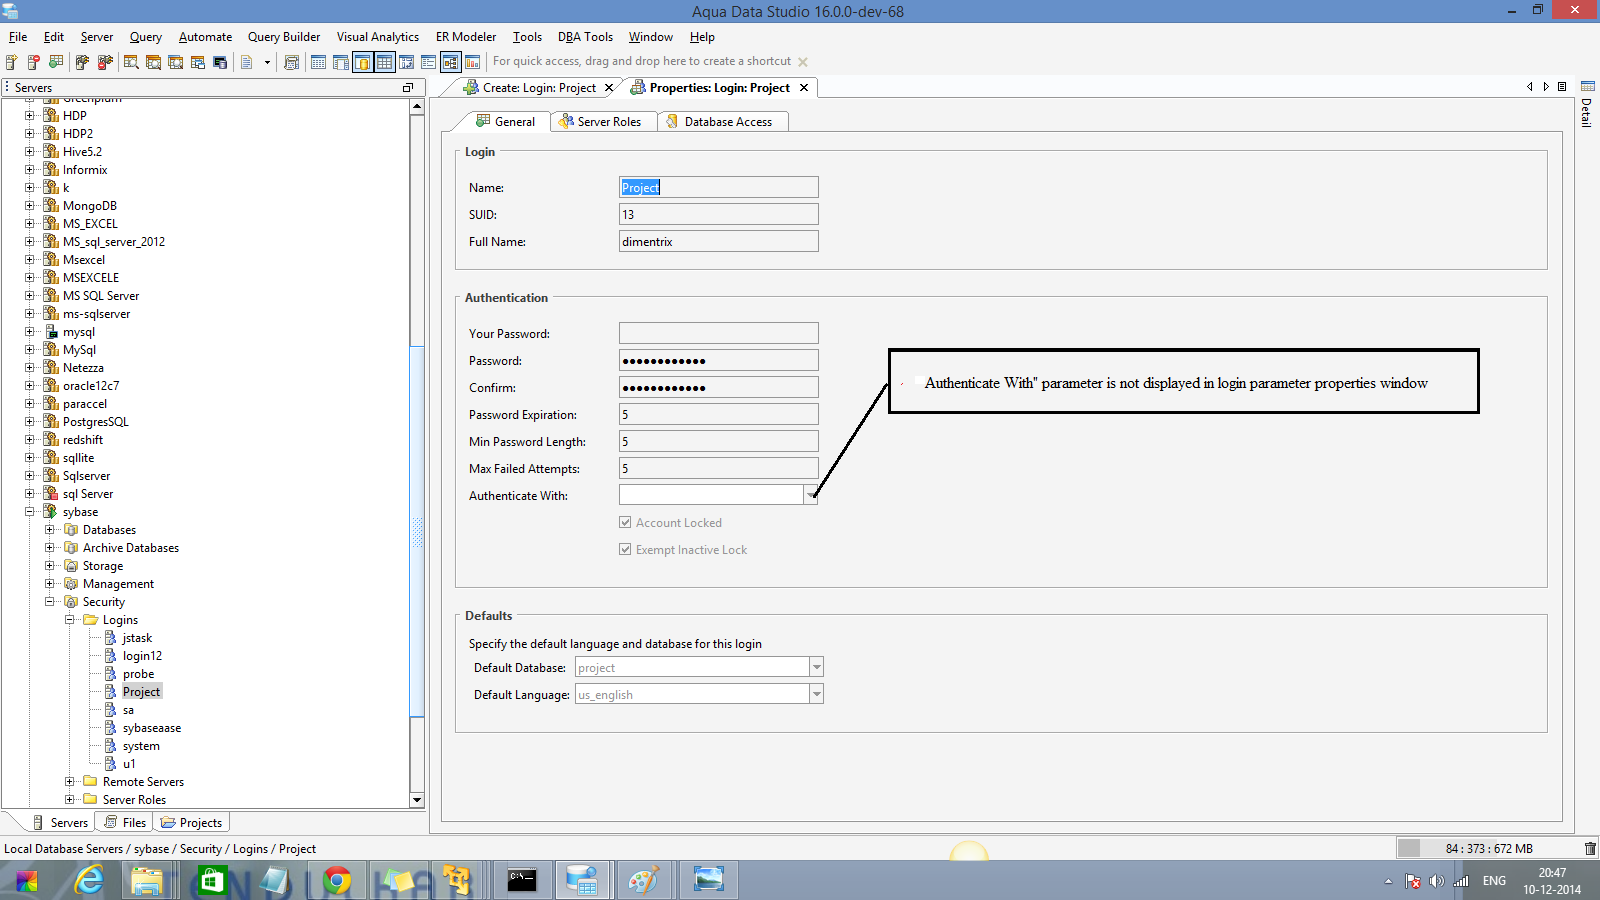Click the Full Name input field

coord(718,241)
